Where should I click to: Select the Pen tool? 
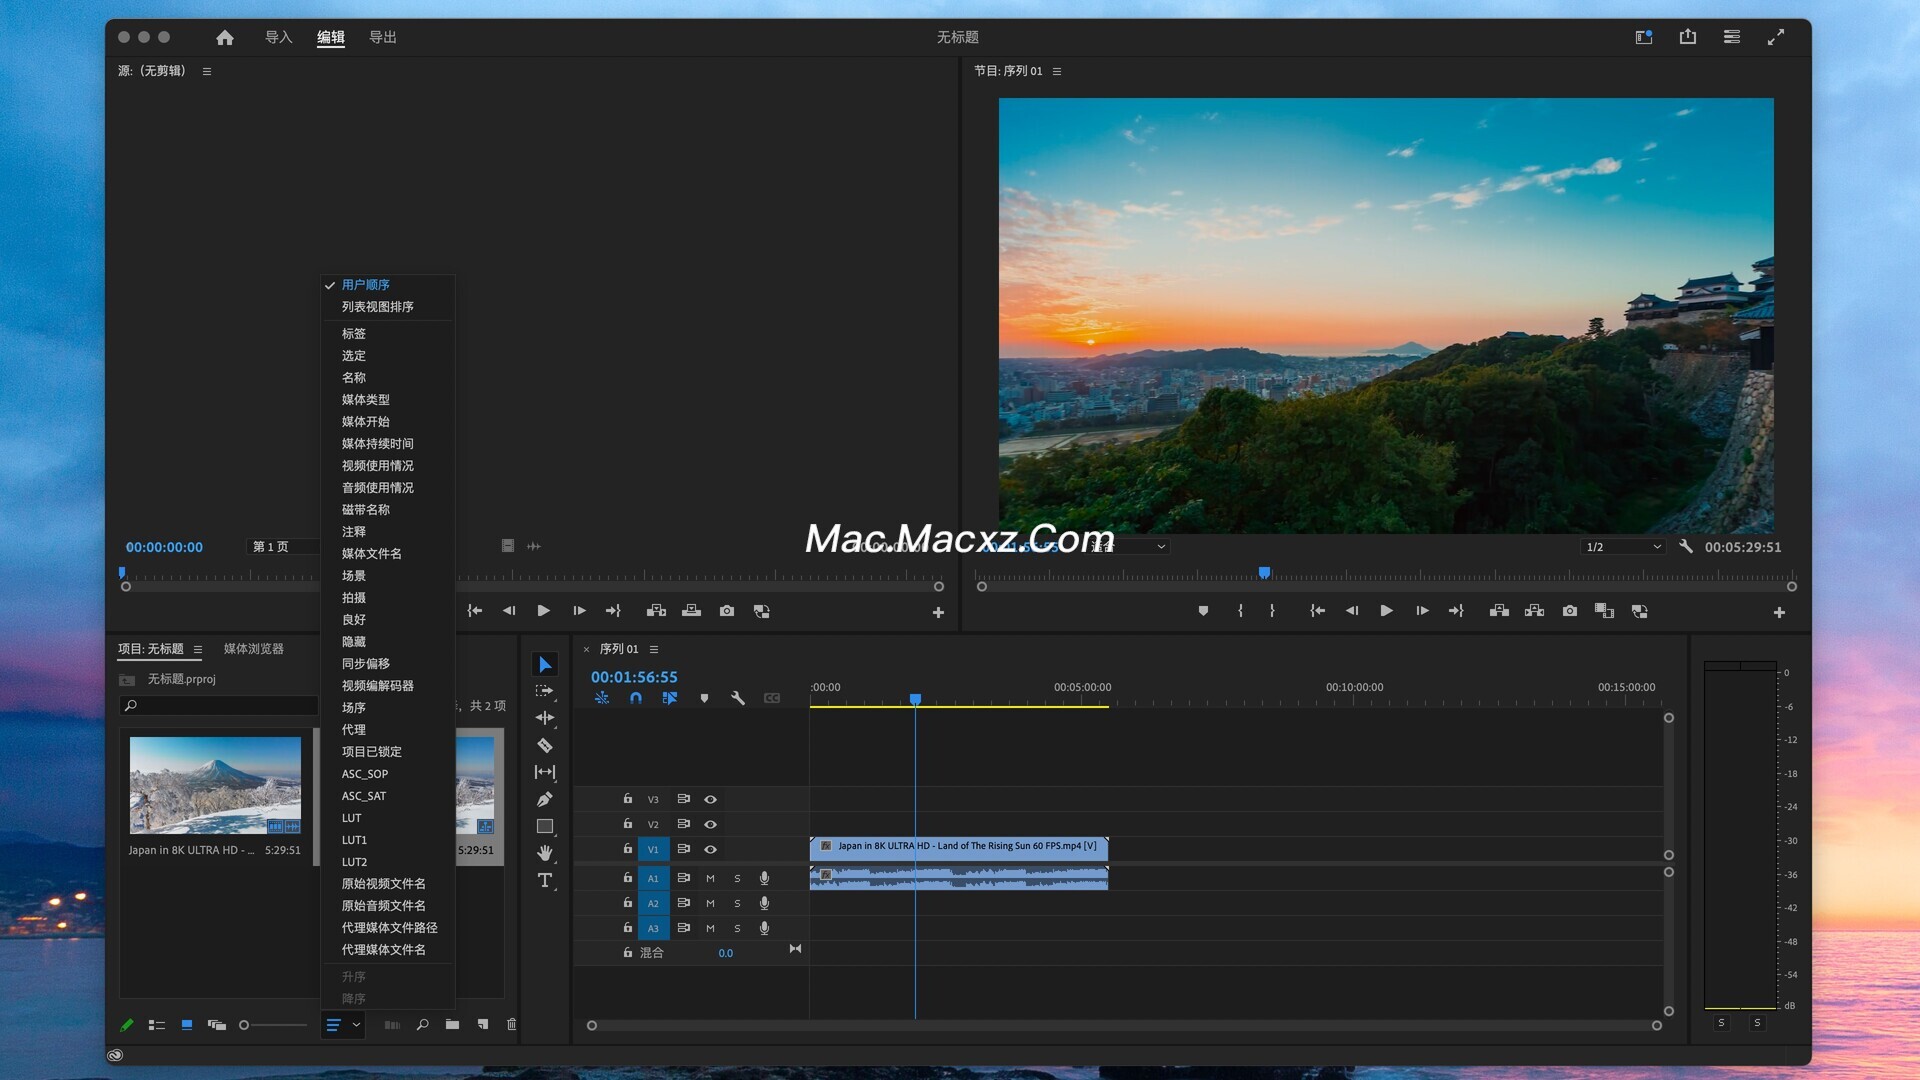coord(544,799)
